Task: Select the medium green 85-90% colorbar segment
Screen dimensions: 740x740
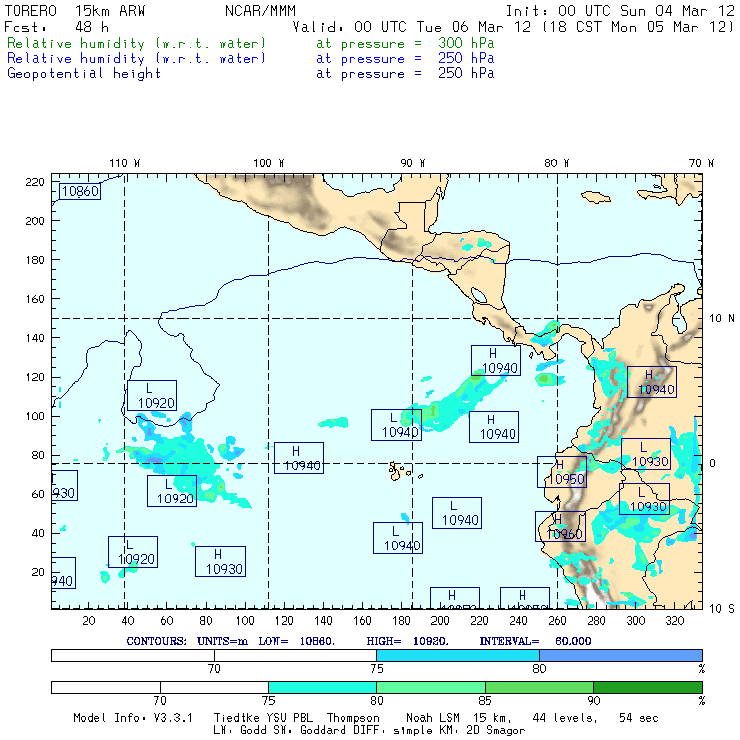Action: point(539,687)
